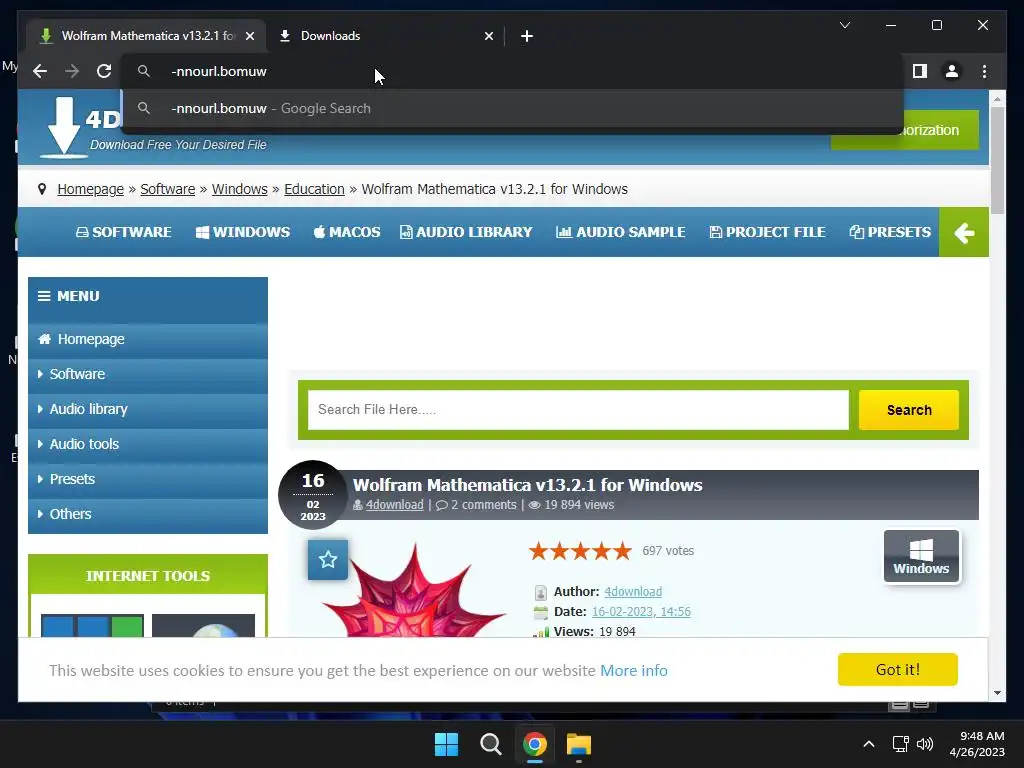Switch to the Downloads tab
Viewport: 1024px width, 768px height.
pos(385,36)
